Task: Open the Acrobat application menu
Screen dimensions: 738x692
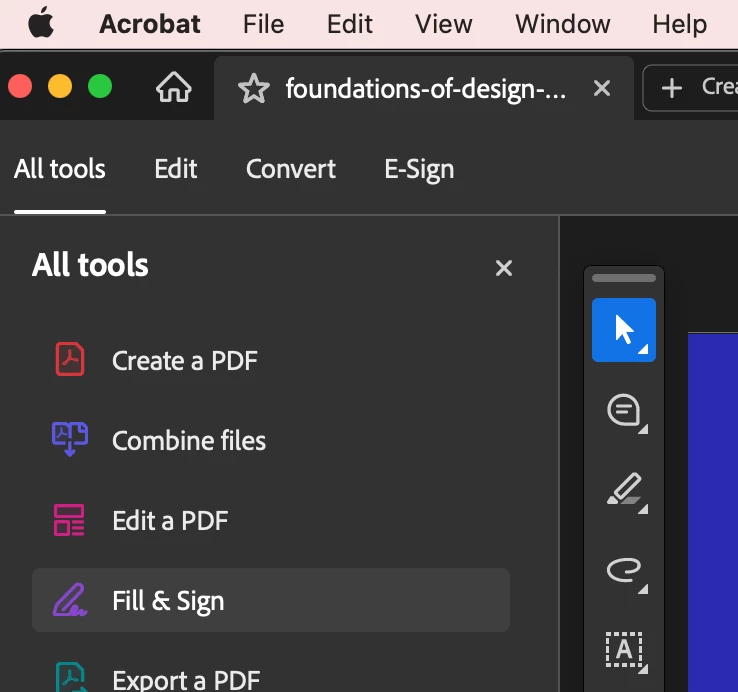Action: point(150,24)
